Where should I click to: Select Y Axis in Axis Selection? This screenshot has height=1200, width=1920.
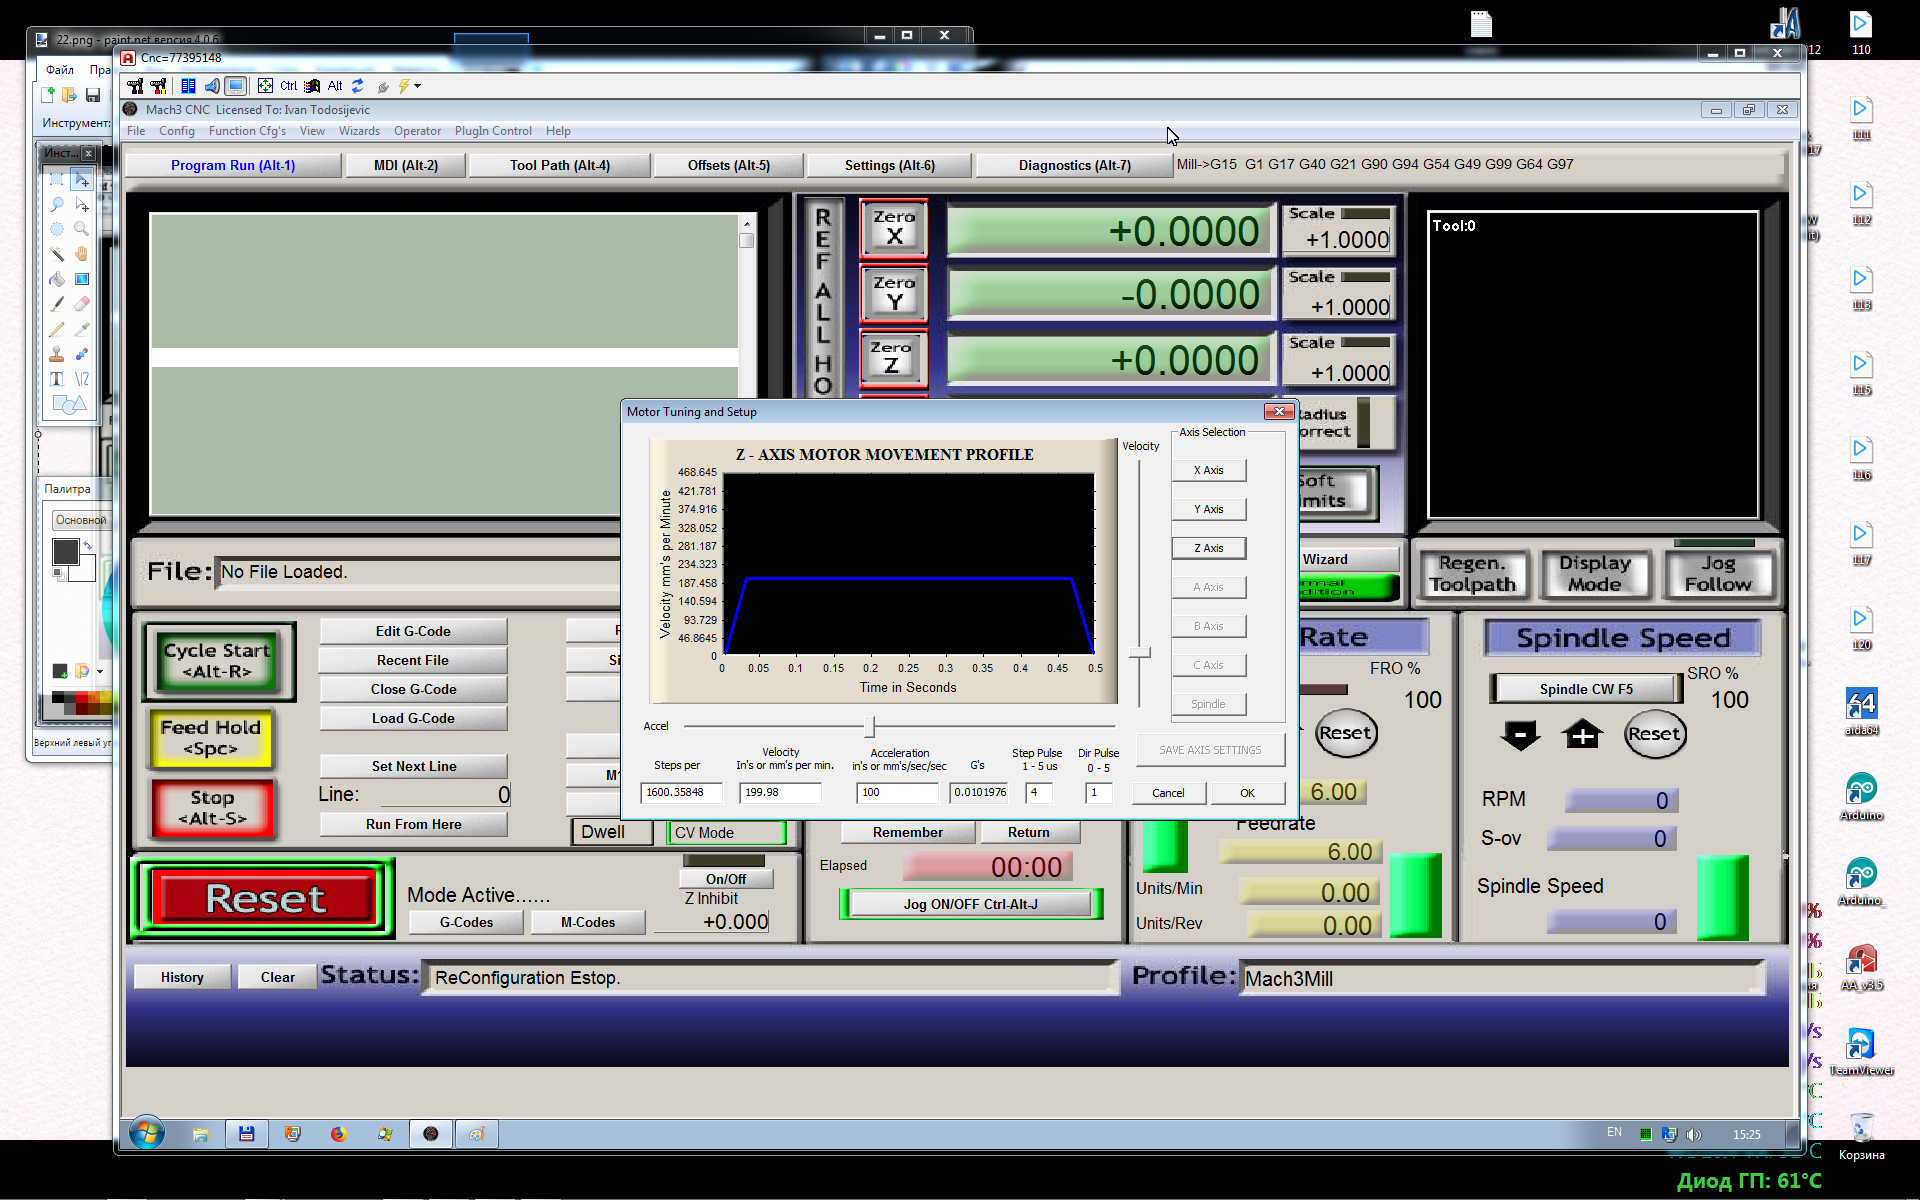1208,509
